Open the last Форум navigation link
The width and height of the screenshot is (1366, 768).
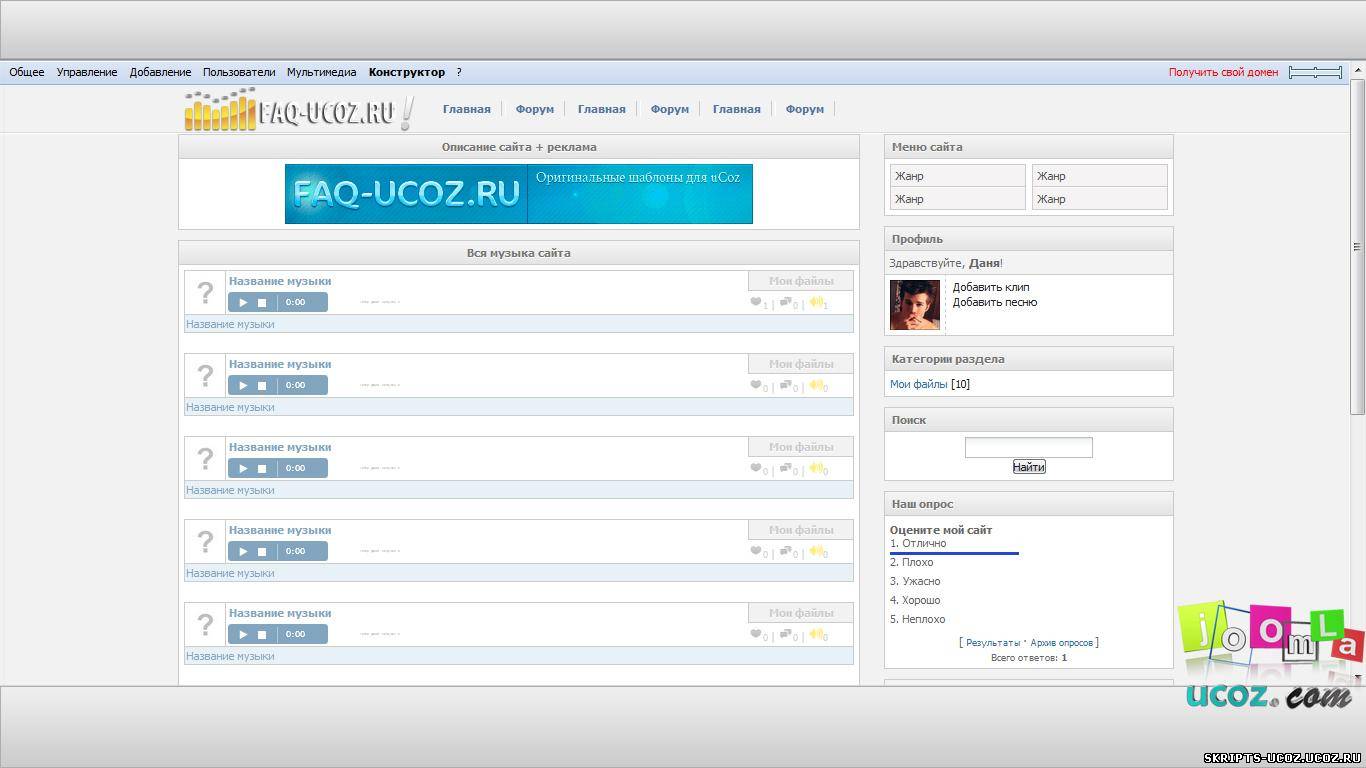(x=805, y=109)
